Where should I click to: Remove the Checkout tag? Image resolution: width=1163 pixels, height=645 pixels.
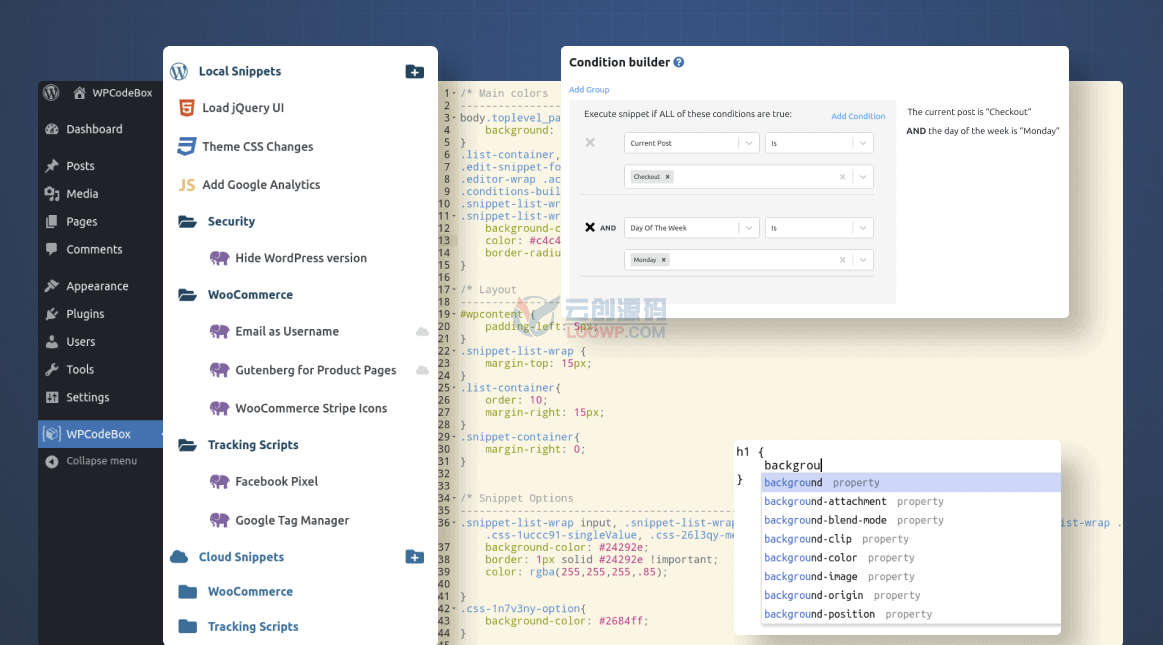[x=668, y=176]
